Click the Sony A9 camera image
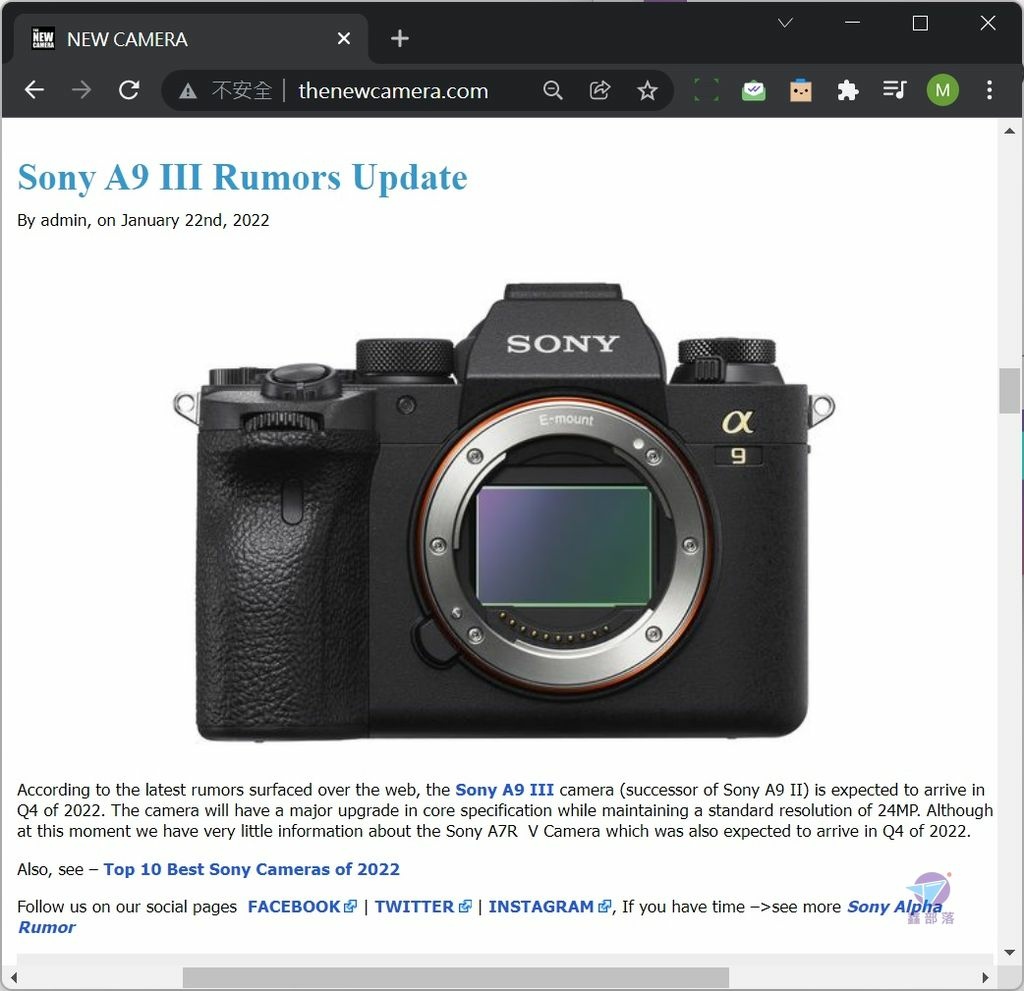Screen dimensions: 1024x991 [x=504, y=513]
